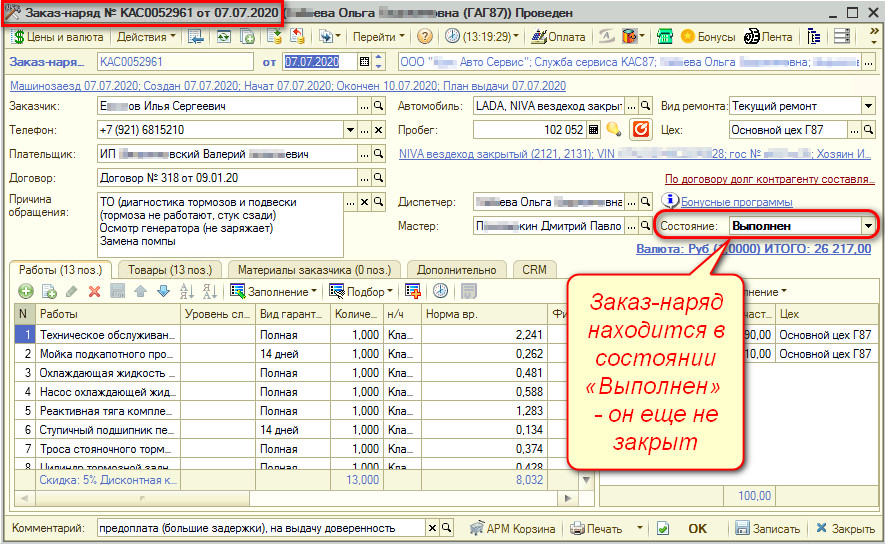
Task: Open the По договору долг контрагенту link
Action: point(769,179)
